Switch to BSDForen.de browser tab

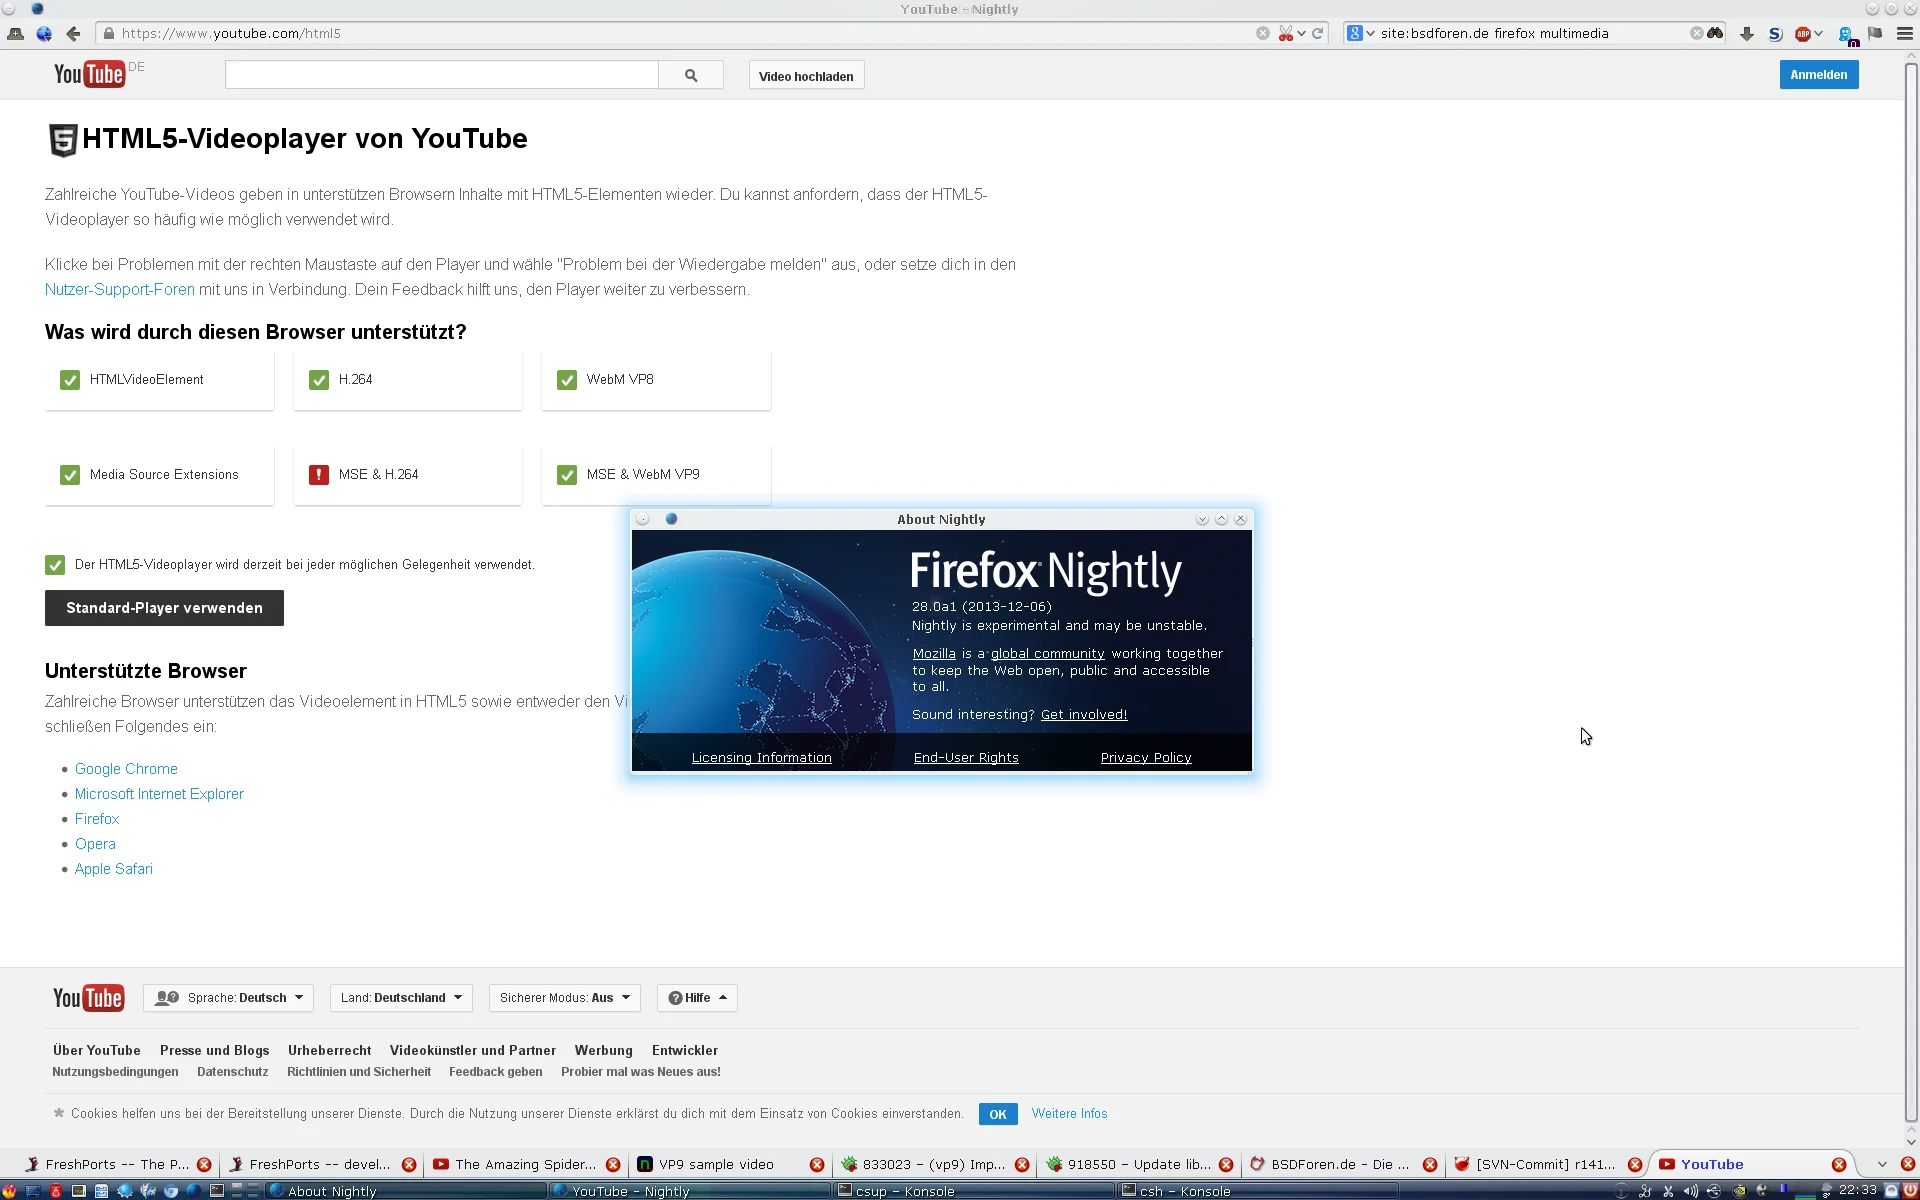coord(1339,1164)
